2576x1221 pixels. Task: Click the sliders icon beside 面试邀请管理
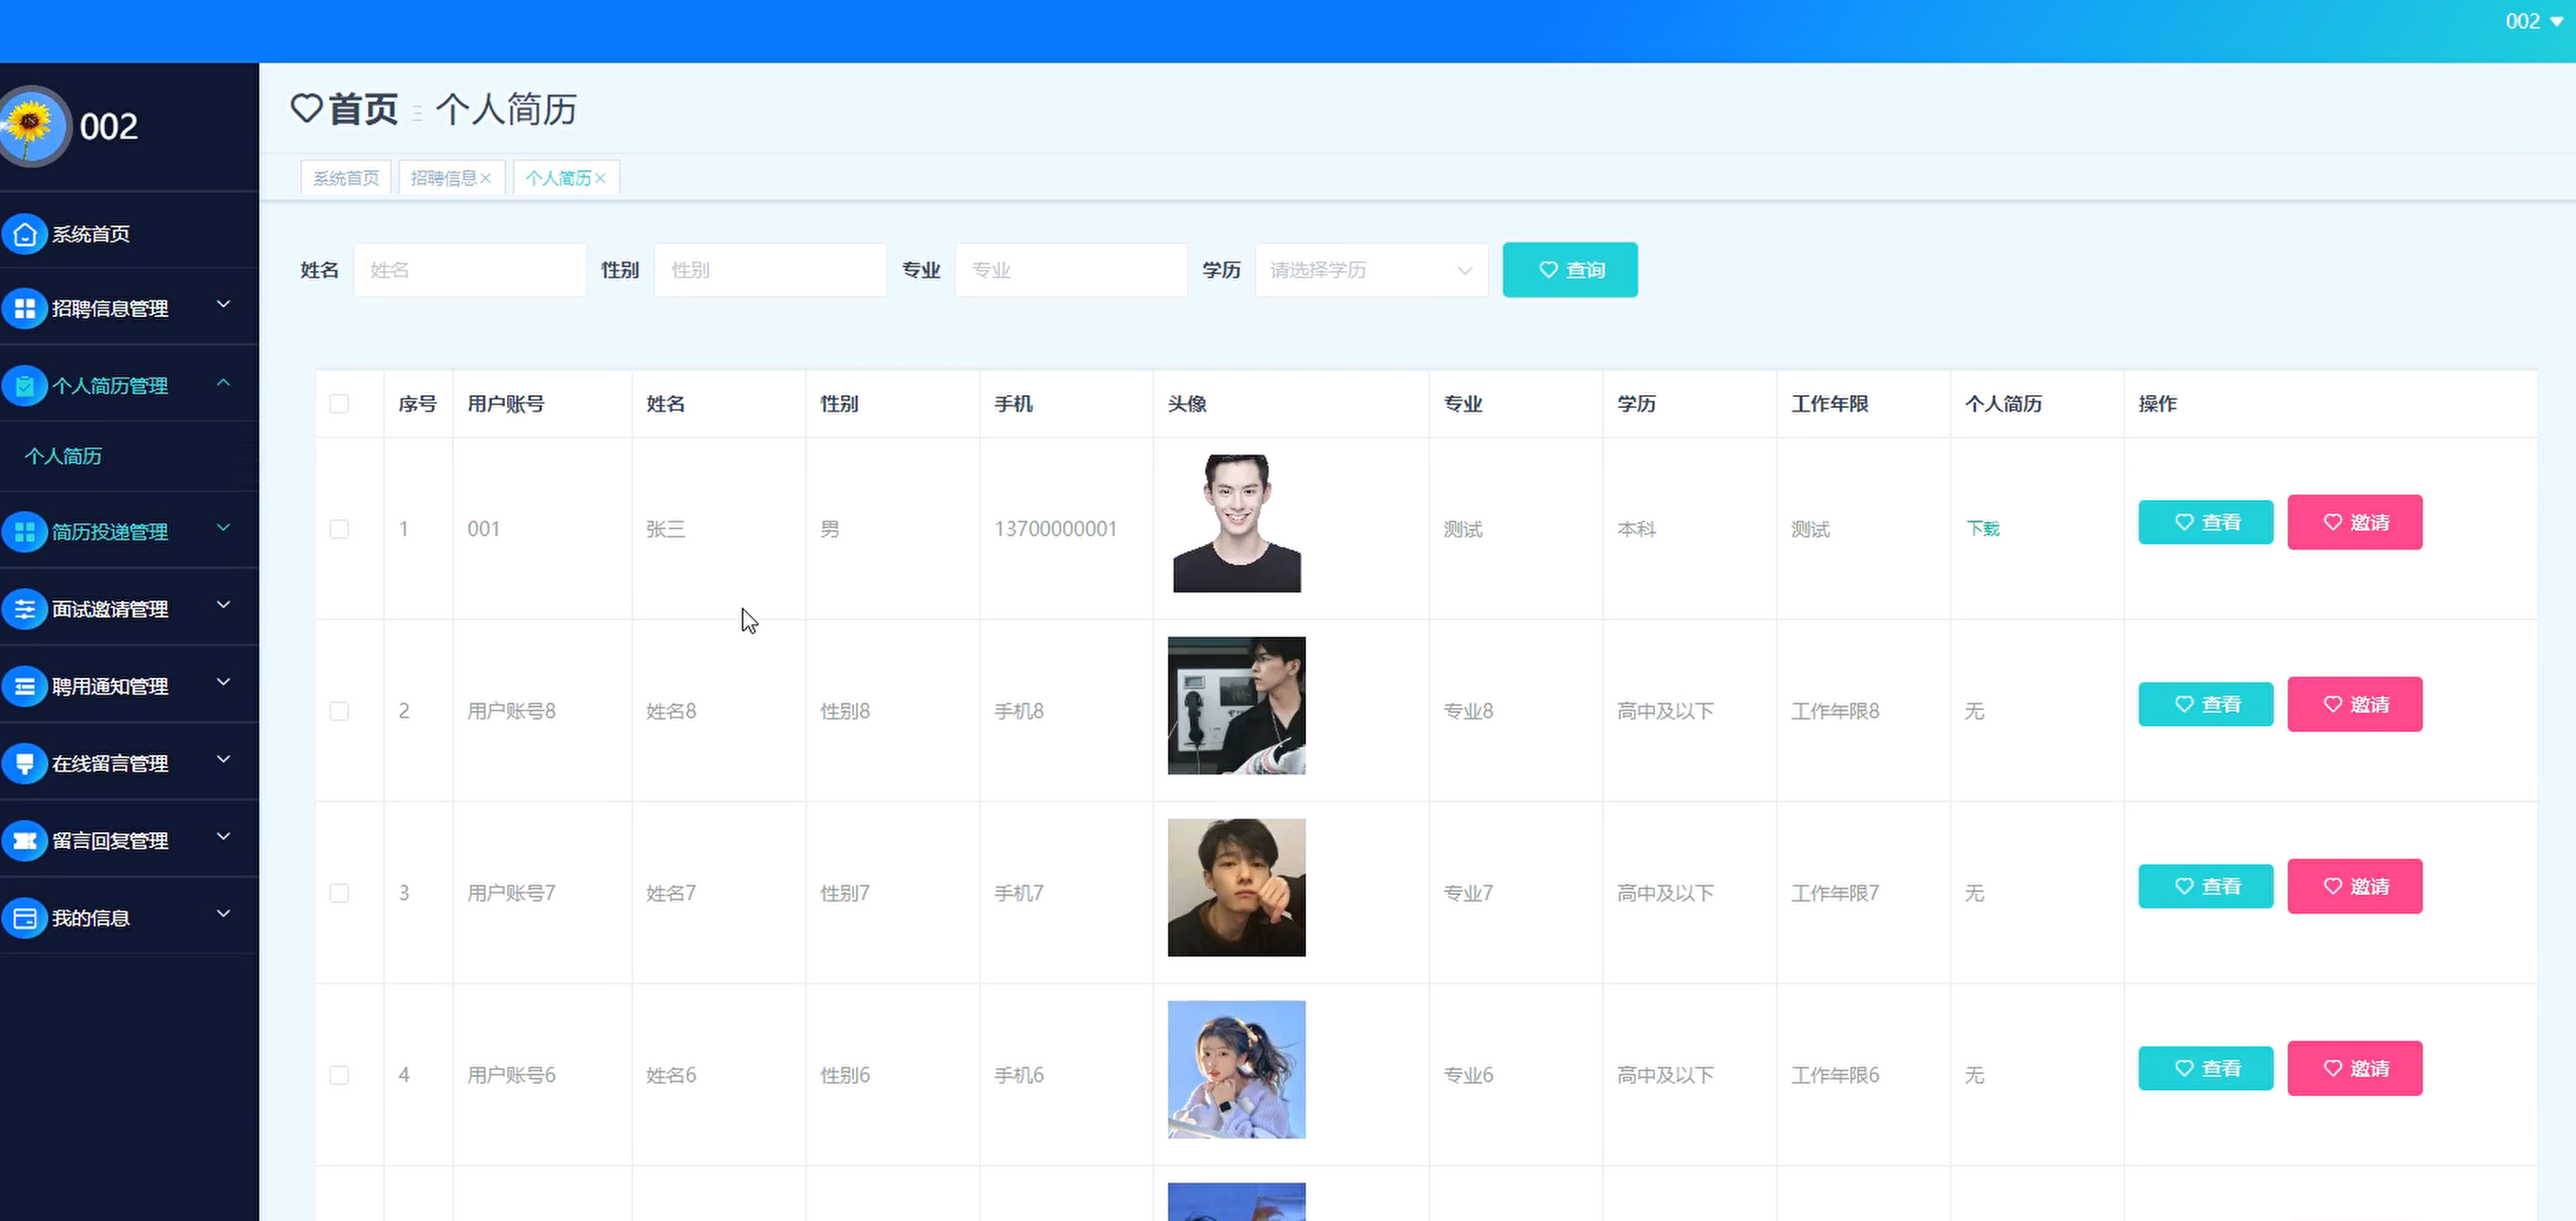click(25, 608)
